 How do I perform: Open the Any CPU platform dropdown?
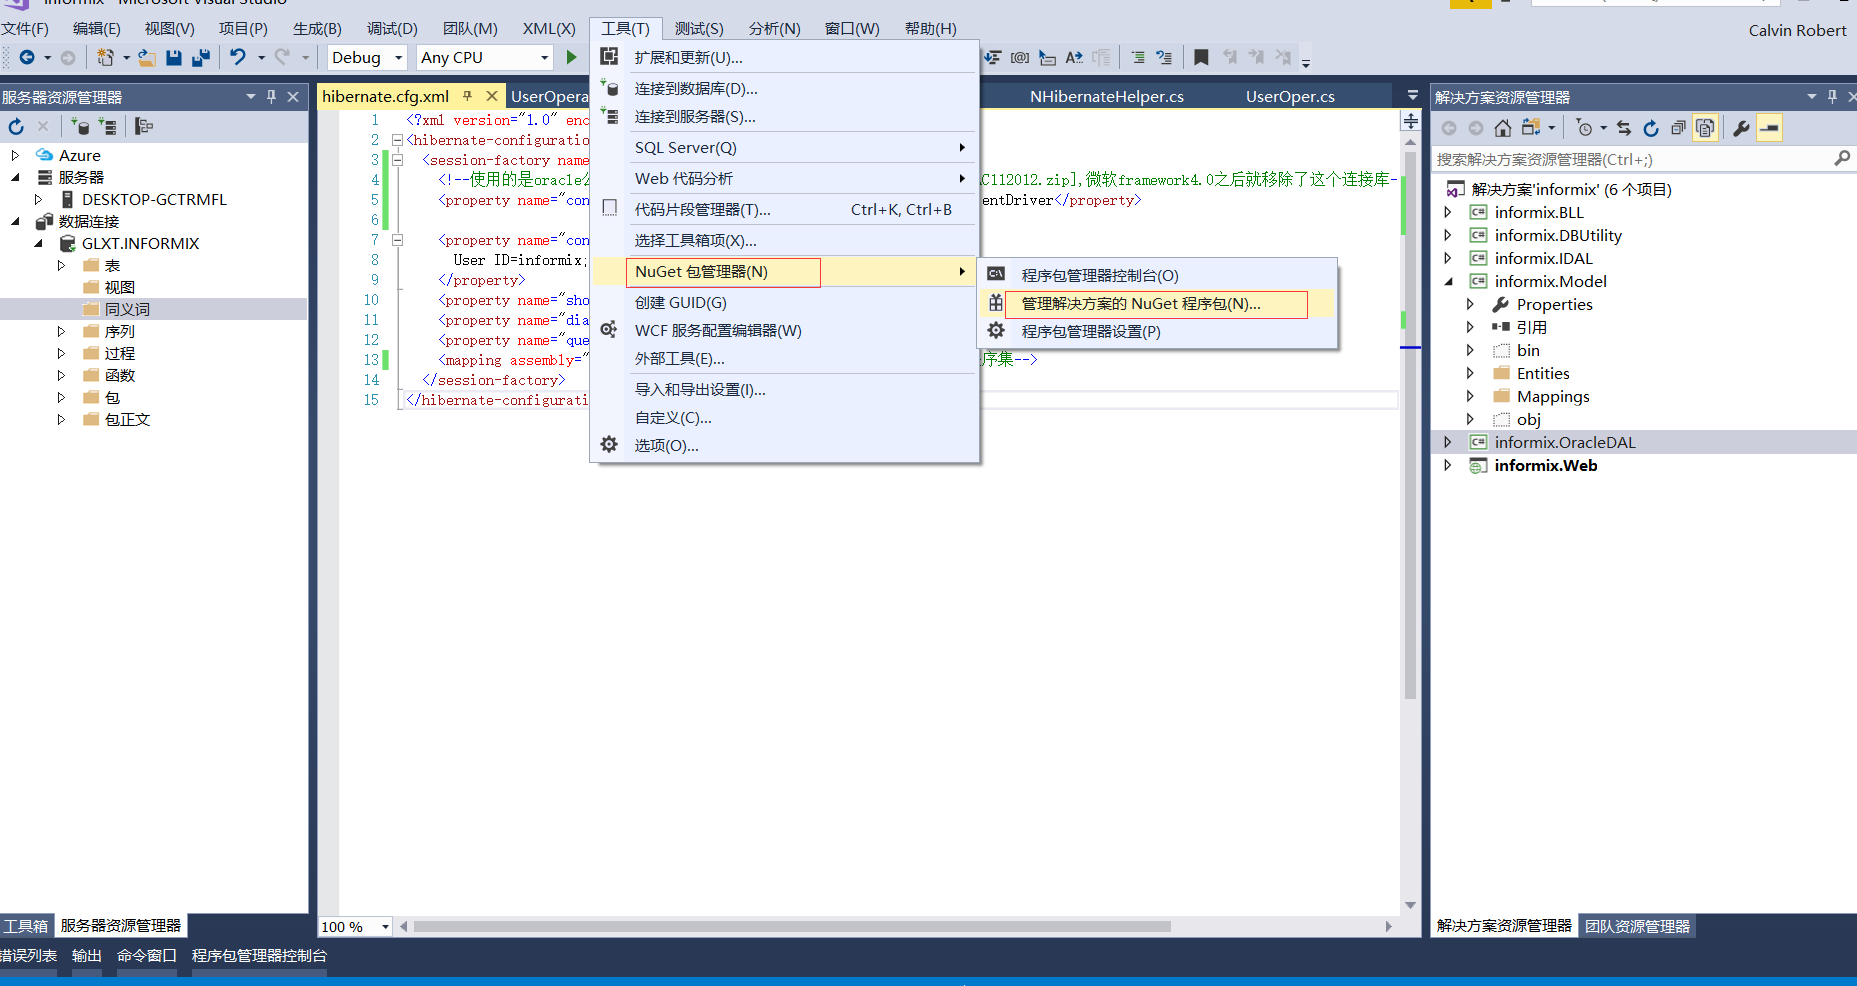point(544,57)
